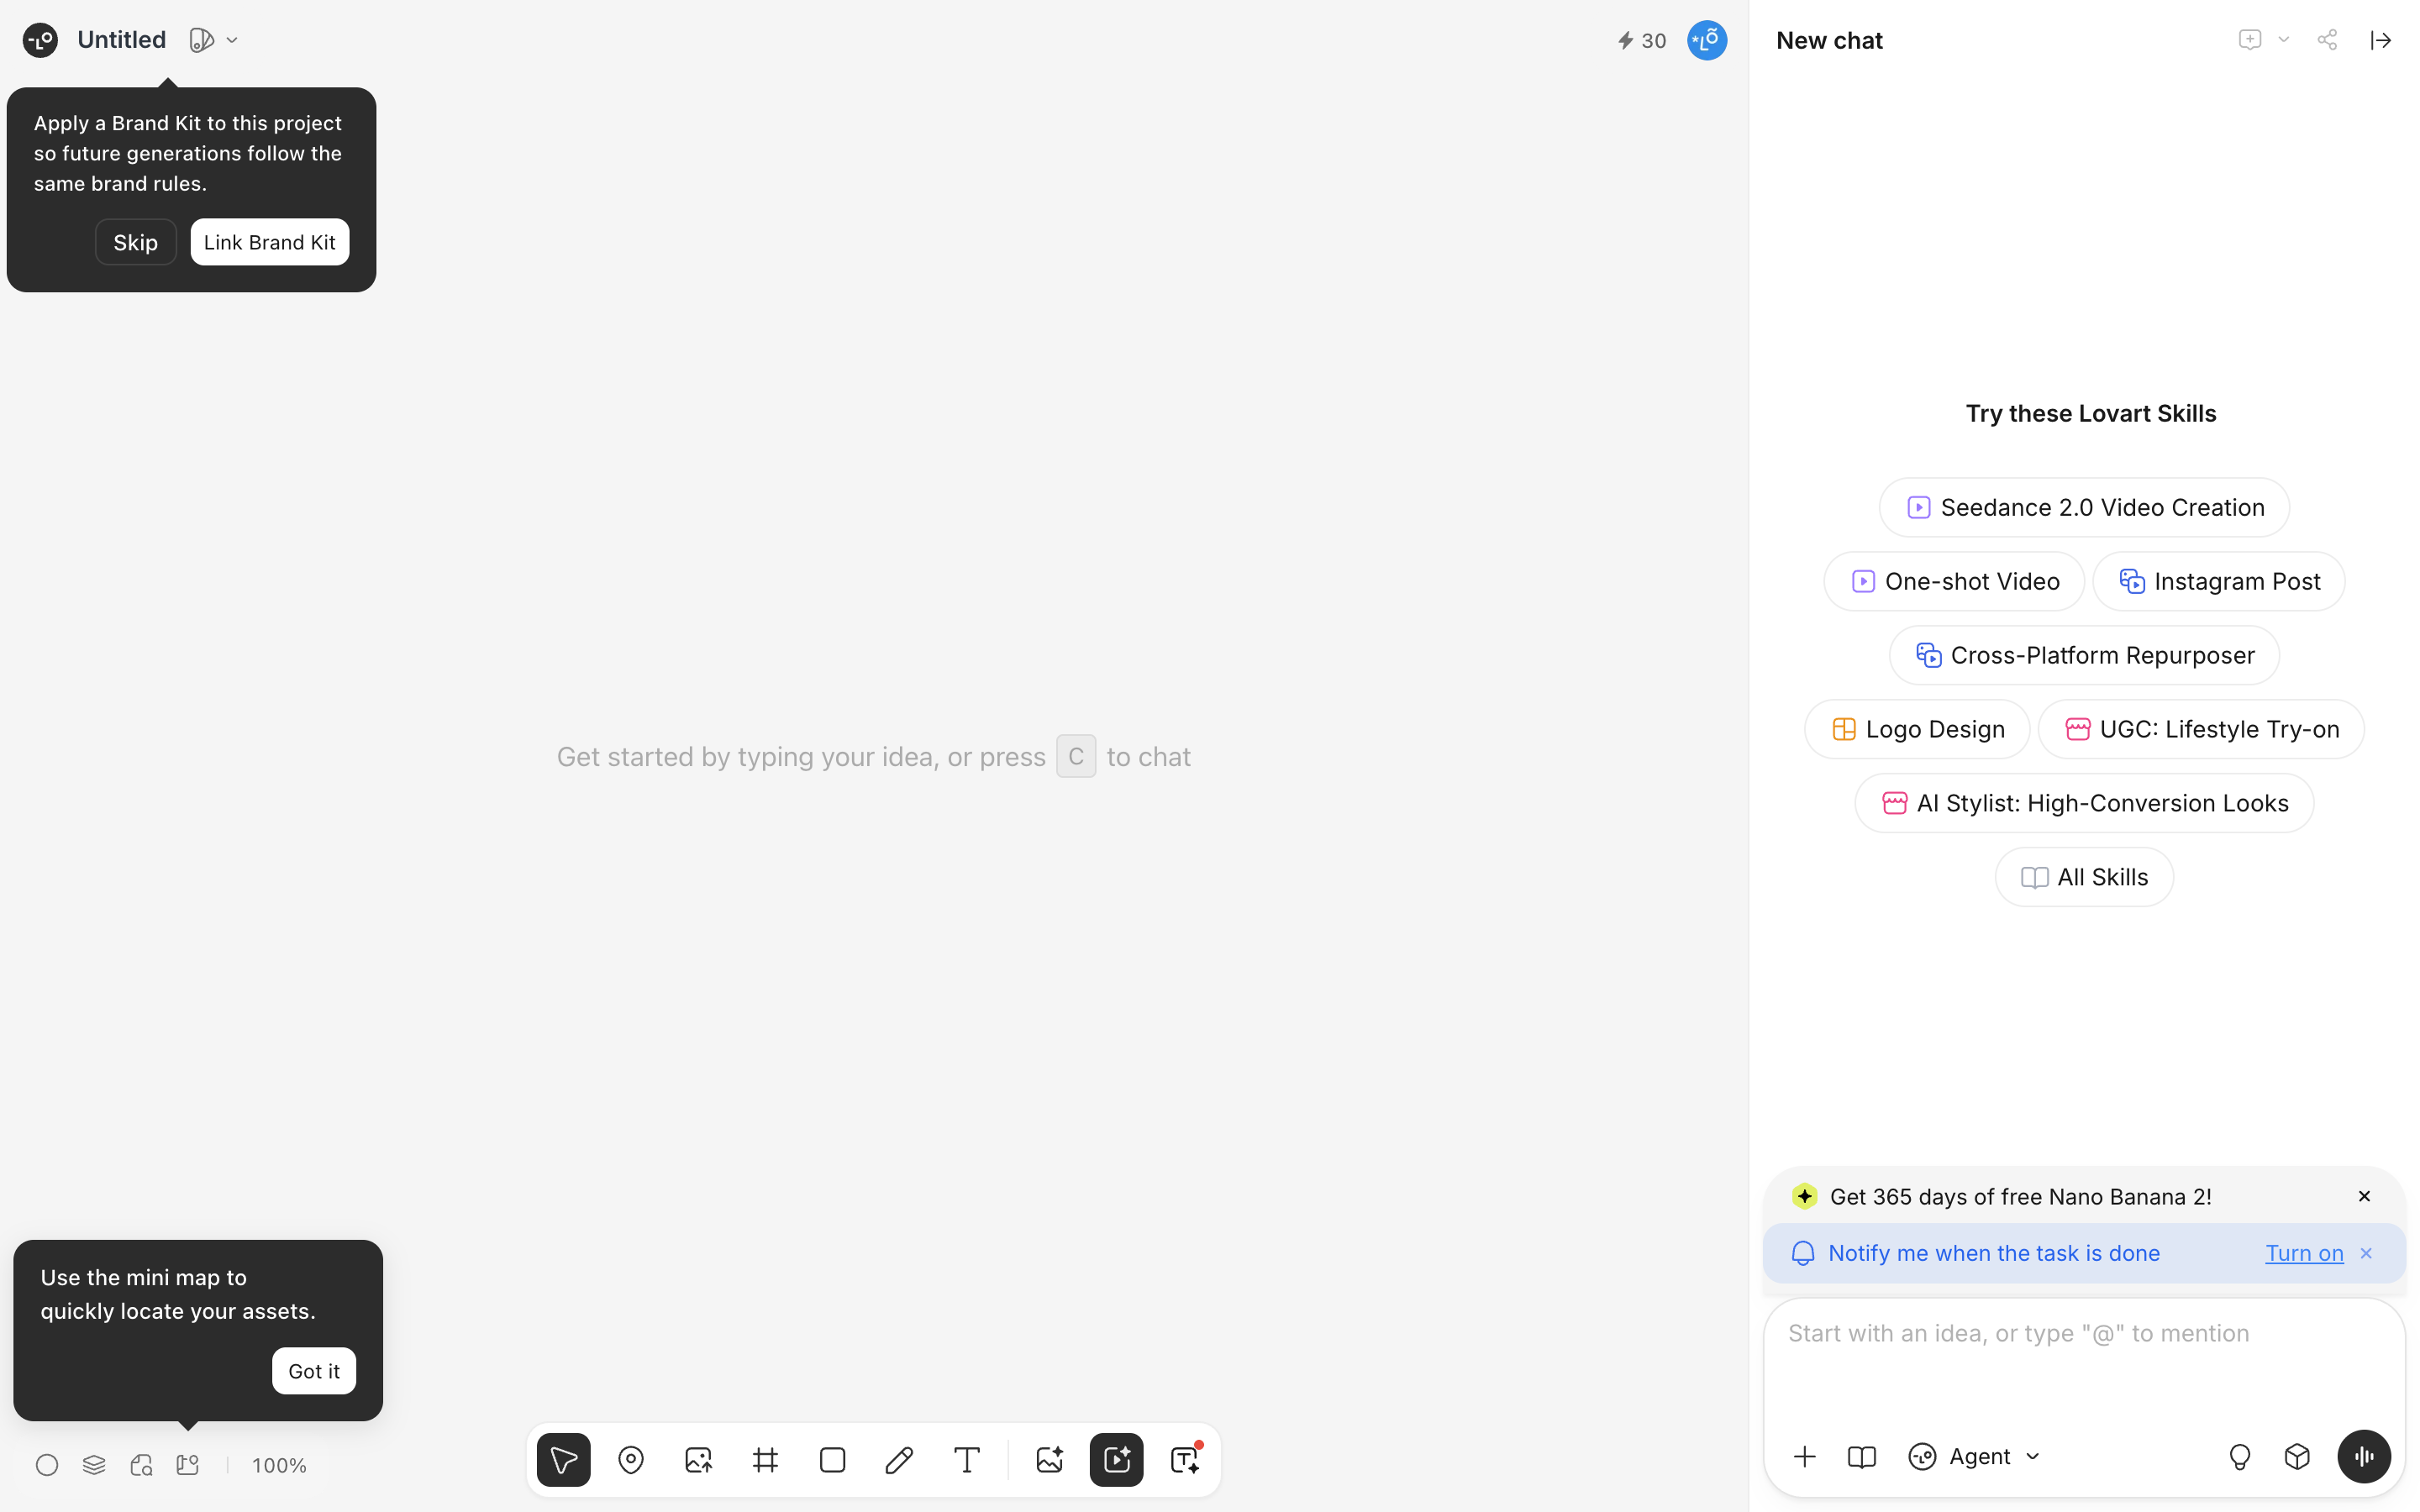Open the 100% zoom level menu
The height and width of the screenshot is (1512, 2420).
point(279,1465)
